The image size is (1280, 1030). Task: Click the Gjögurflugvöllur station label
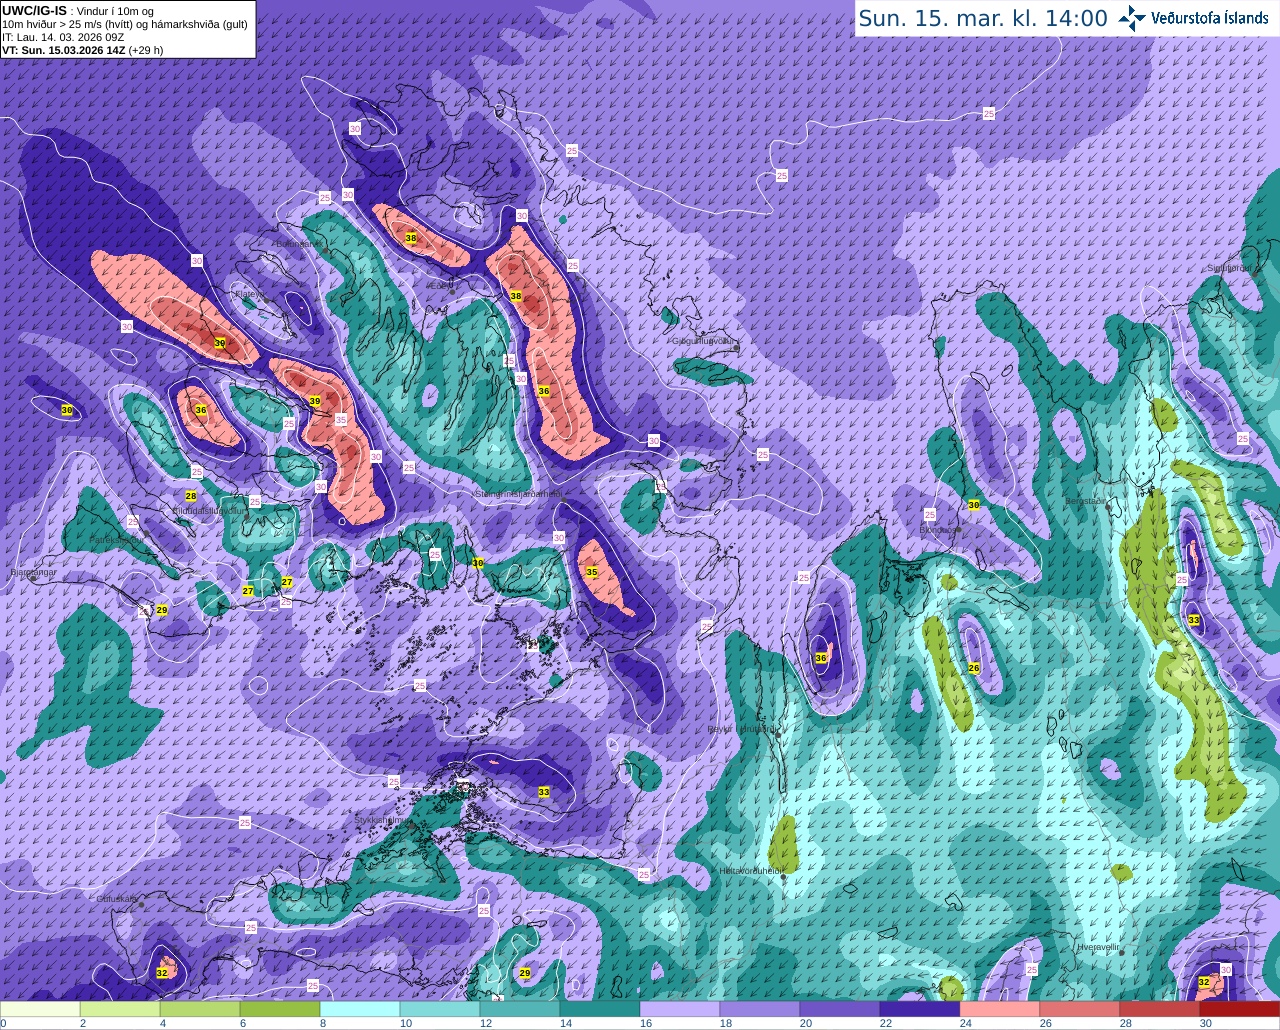pos(705,340)
